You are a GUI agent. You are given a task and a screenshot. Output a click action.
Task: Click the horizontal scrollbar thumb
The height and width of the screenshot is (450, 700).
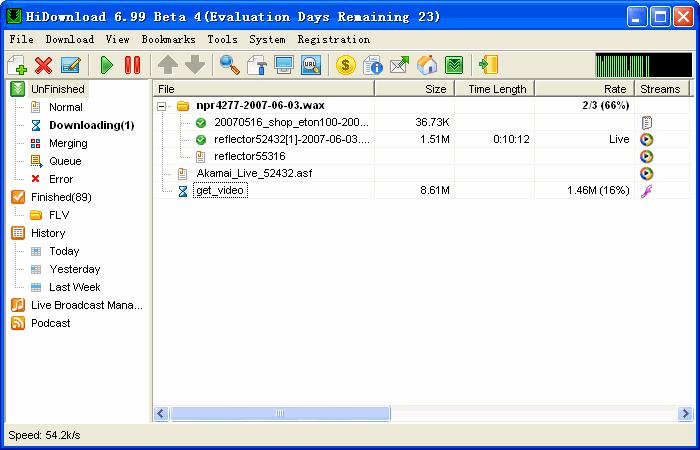(280, 413)
